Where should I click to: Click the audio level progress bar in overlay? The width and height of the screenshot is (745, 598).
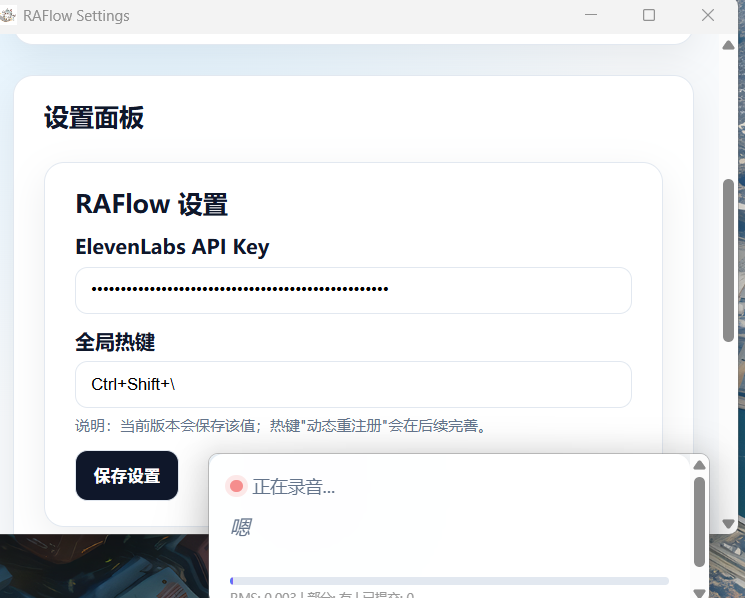449,581
